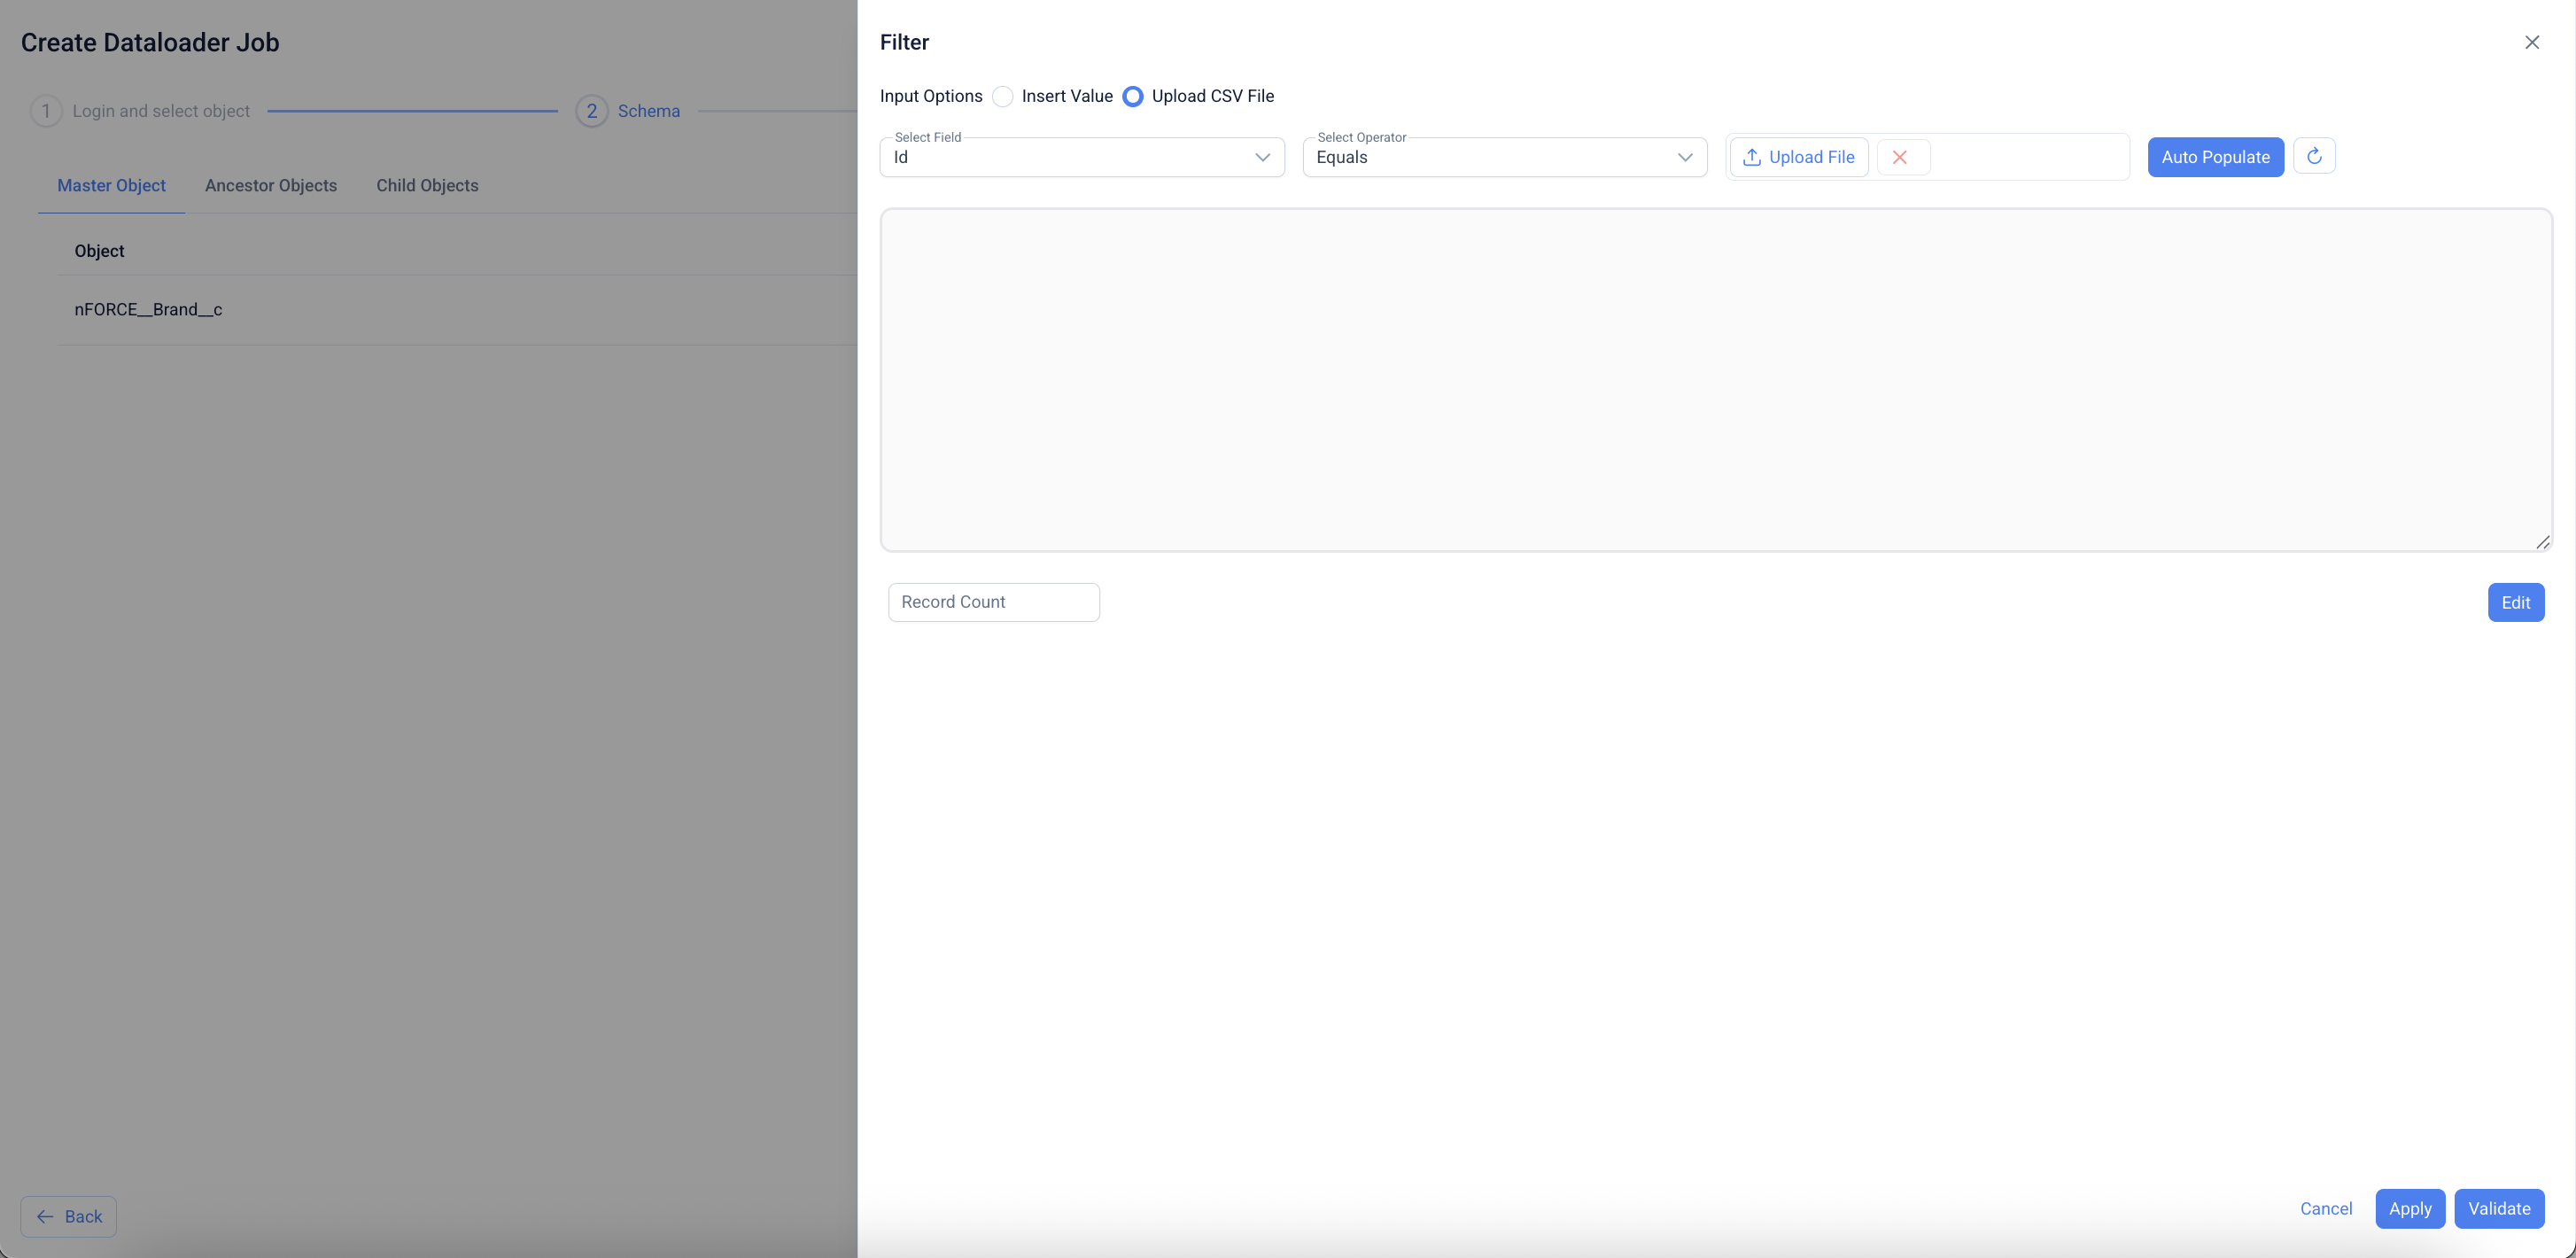Click the Validate button
Viewport: 2576px width, 1258px height.
pyautogui.click(x=2498, y=1208)
